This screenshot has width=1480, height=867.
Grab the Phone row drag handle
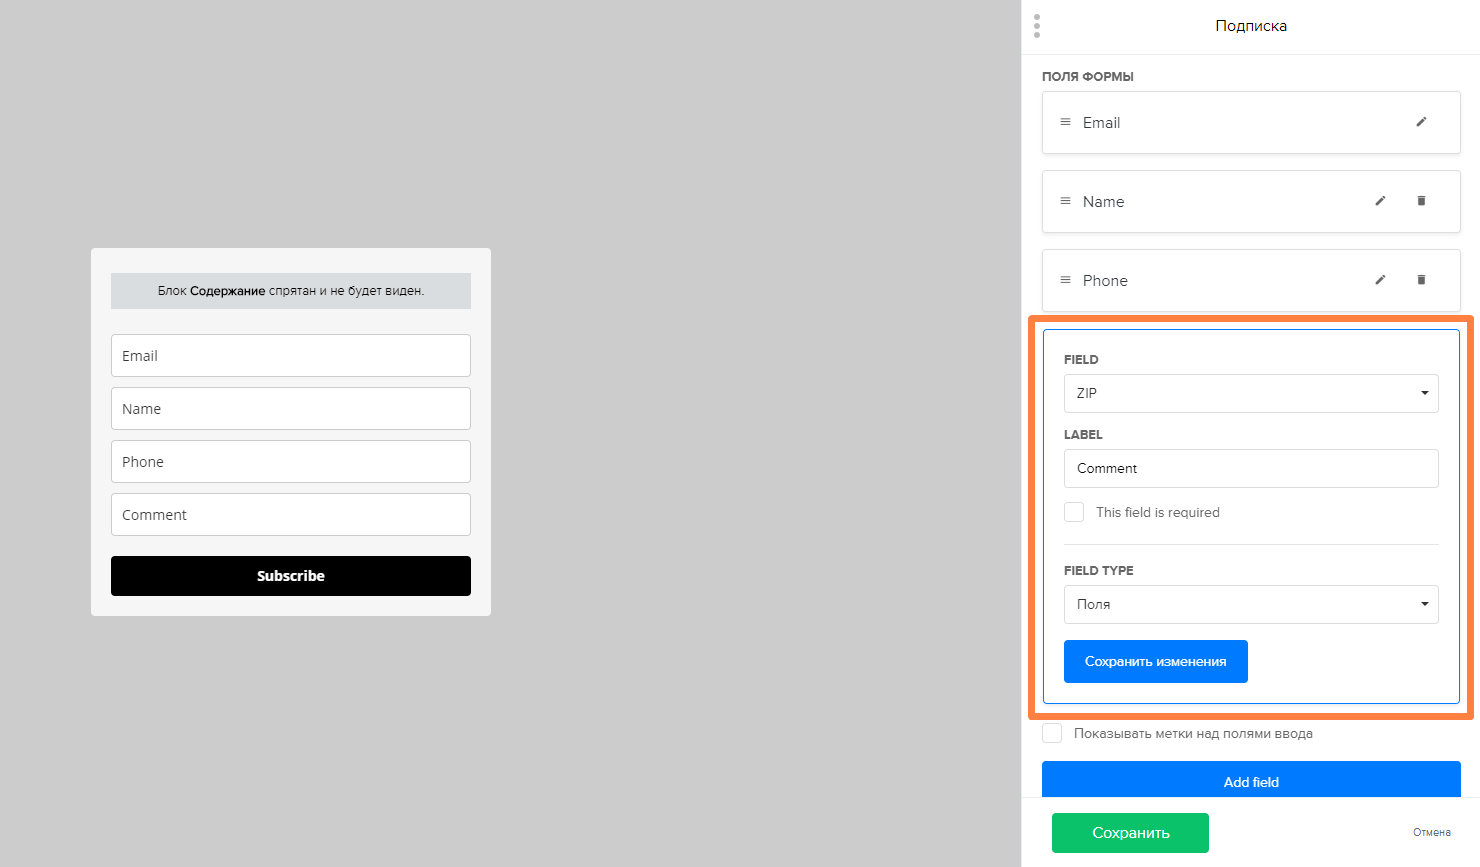coord(1065,280)
